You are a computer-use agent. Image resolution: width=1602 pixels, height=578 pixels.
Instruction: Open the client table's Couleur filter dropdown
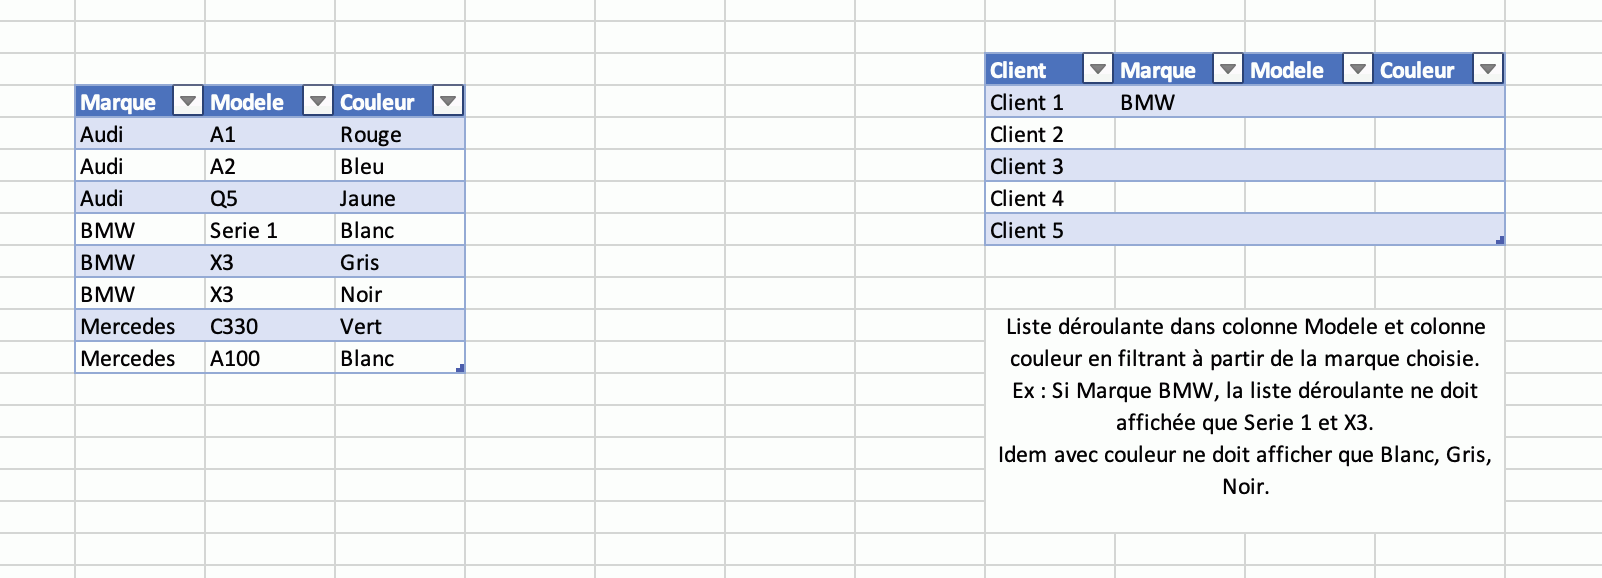coord(1487,69)
